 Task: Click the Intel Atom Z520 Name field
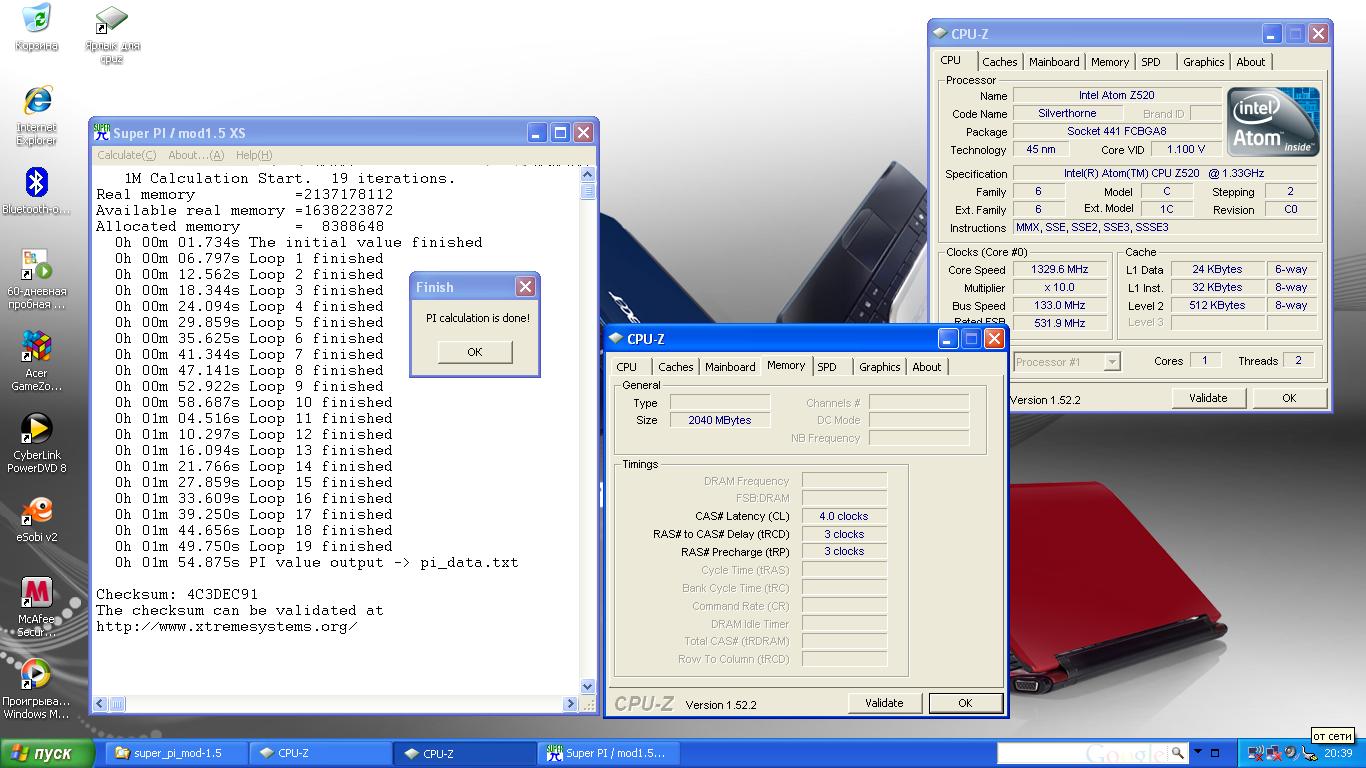point(1116,96)
